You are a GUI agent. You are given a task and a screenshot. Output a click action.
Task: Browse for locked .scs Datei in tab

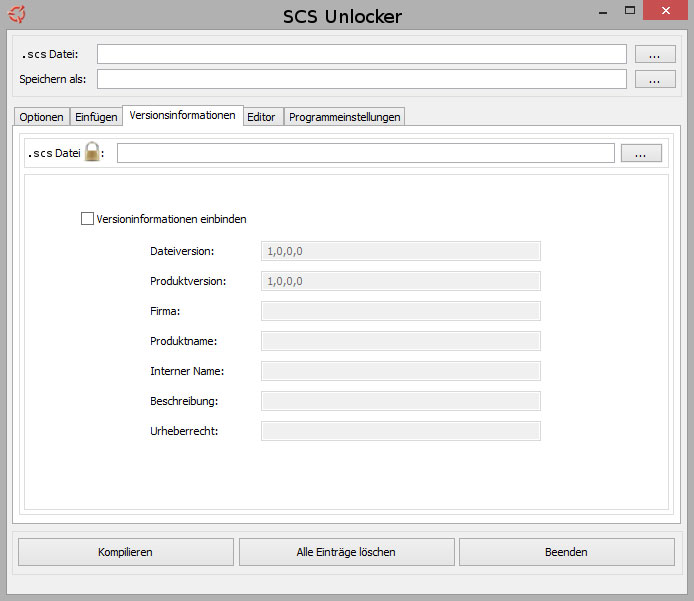641,153
